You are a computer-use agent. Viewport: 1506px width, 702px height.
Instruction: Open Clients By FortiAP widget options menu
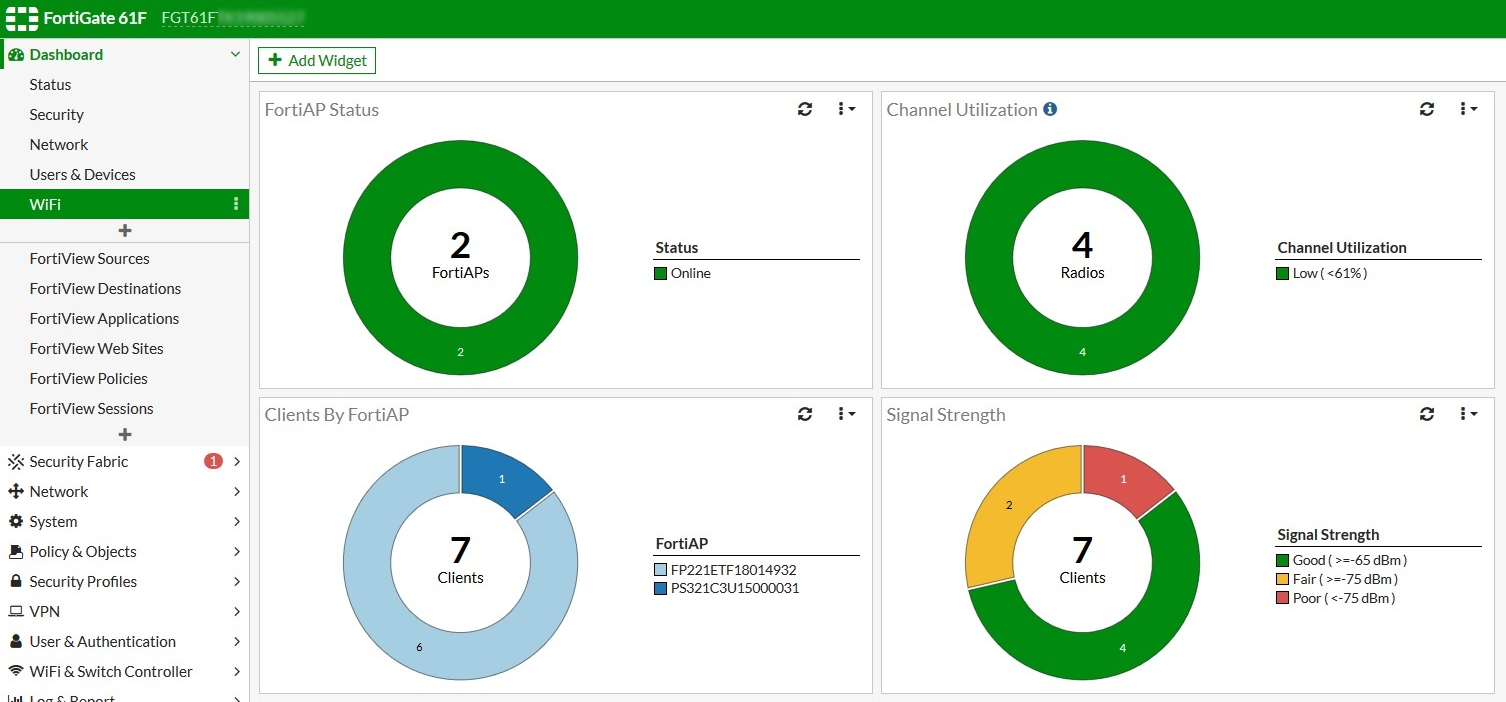[x=846, y=414]
